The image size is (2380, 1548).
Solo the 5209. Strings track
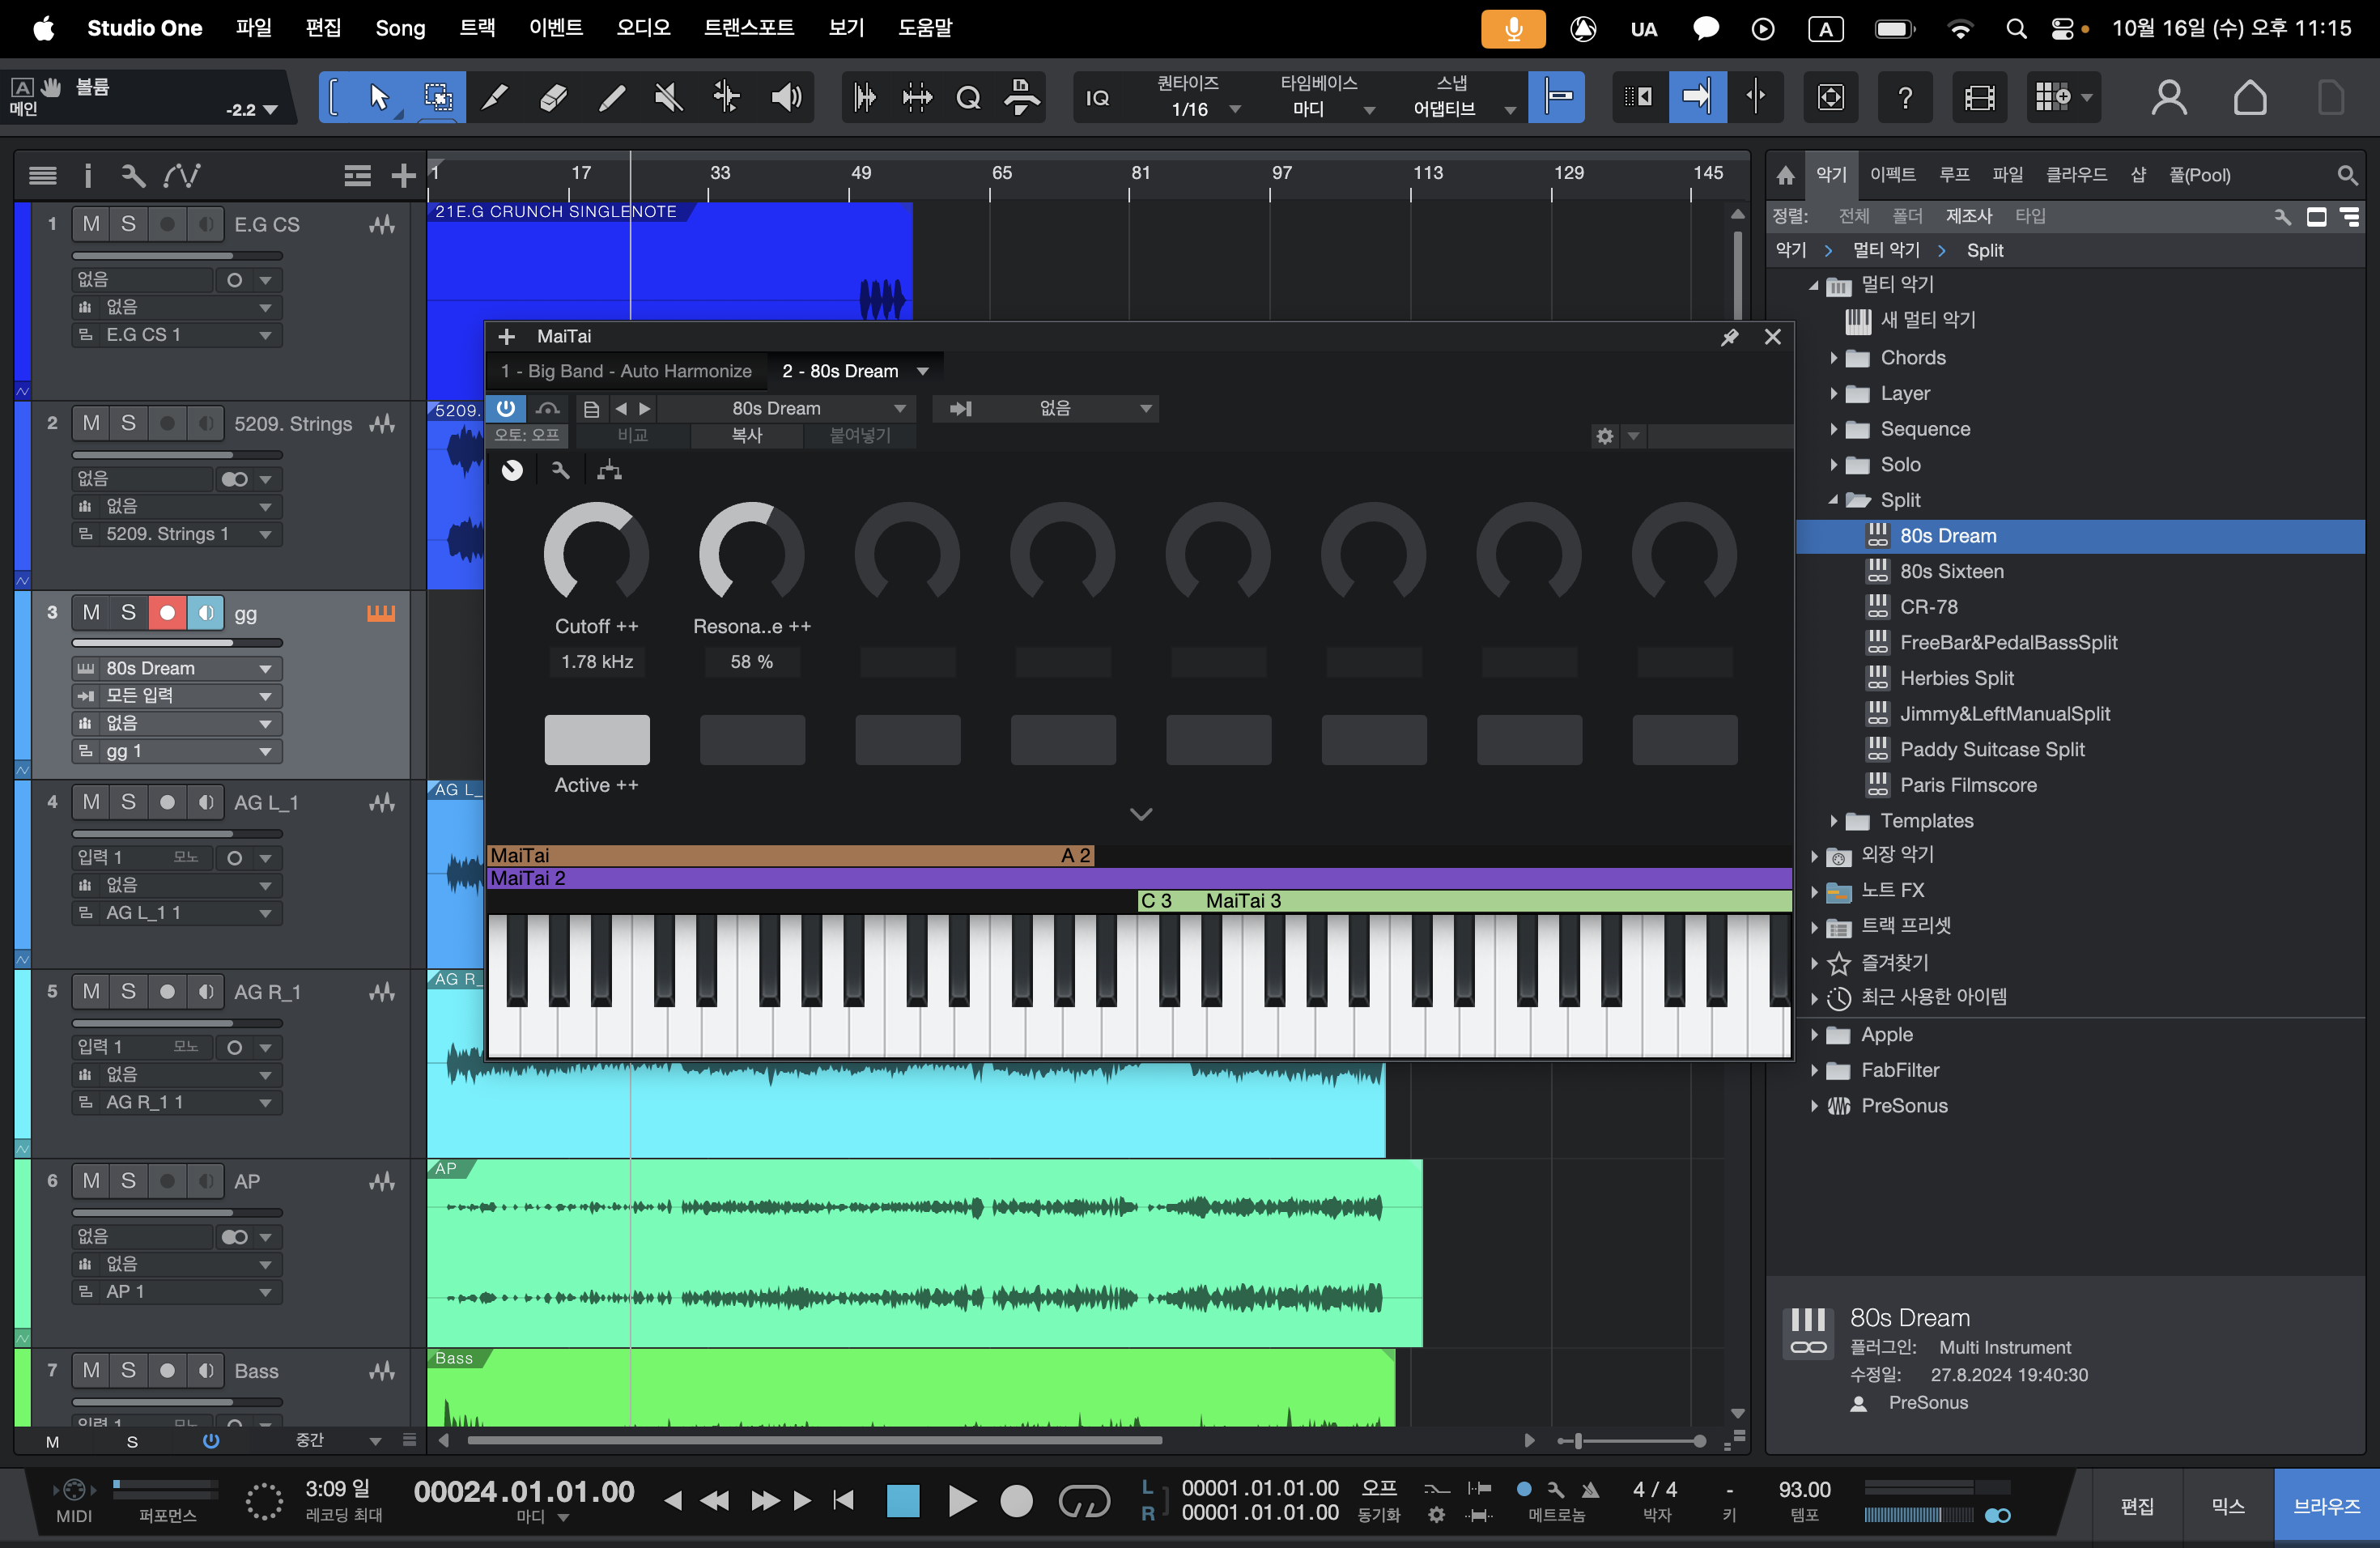(x=128, y=424)
